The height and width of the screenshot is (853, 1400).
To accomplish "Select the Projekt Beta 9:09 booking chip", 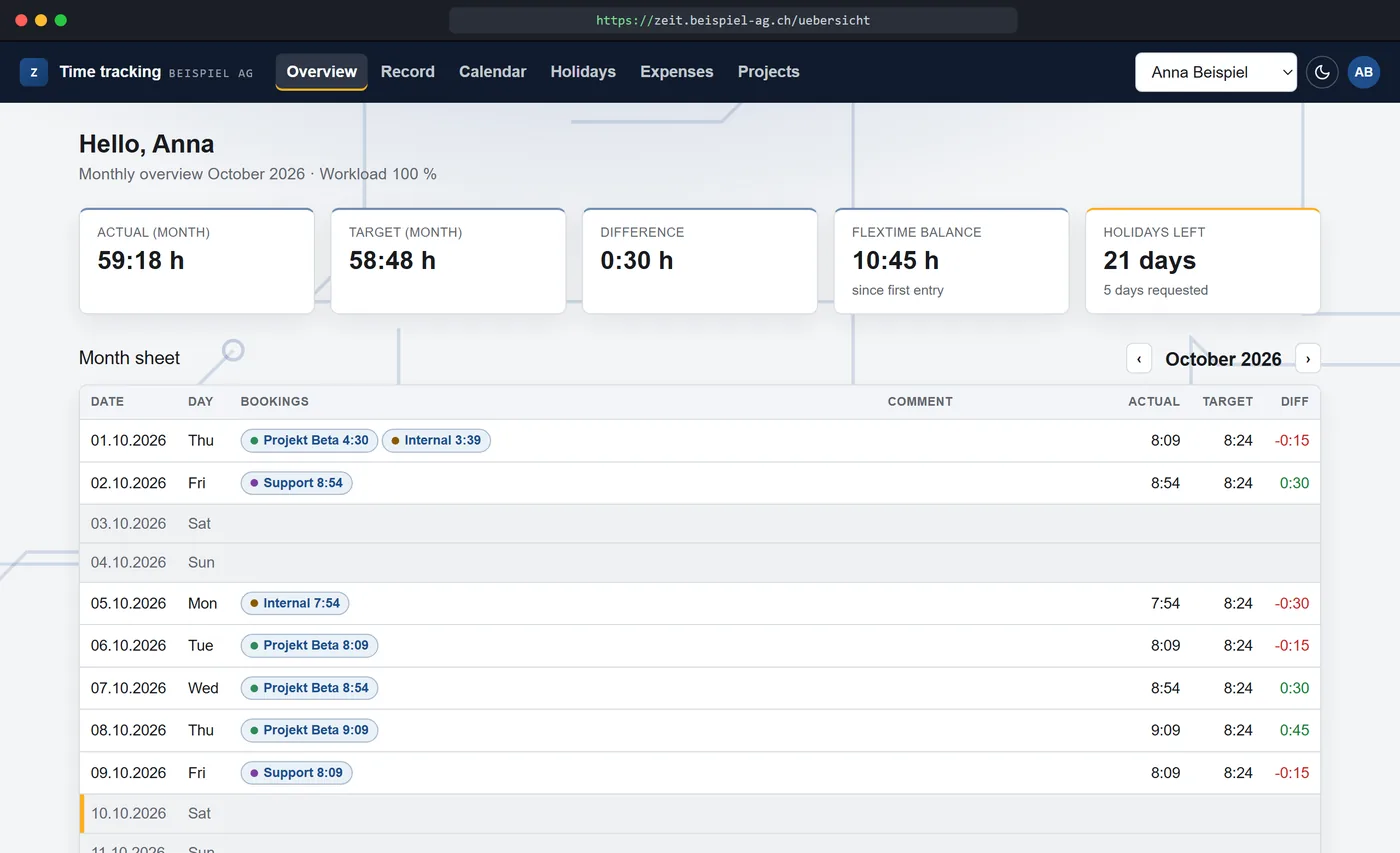I will [x=309, y=730].
